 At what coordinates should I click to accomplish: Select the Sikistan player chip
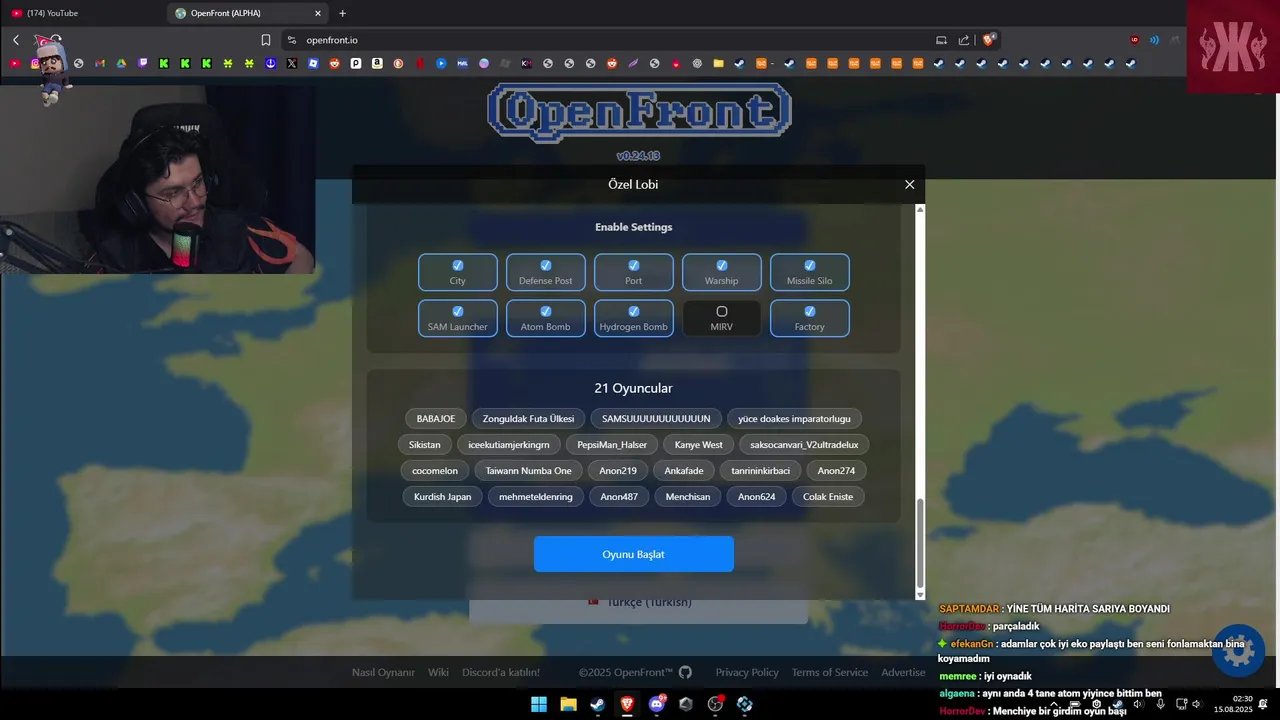pos(425,444)
